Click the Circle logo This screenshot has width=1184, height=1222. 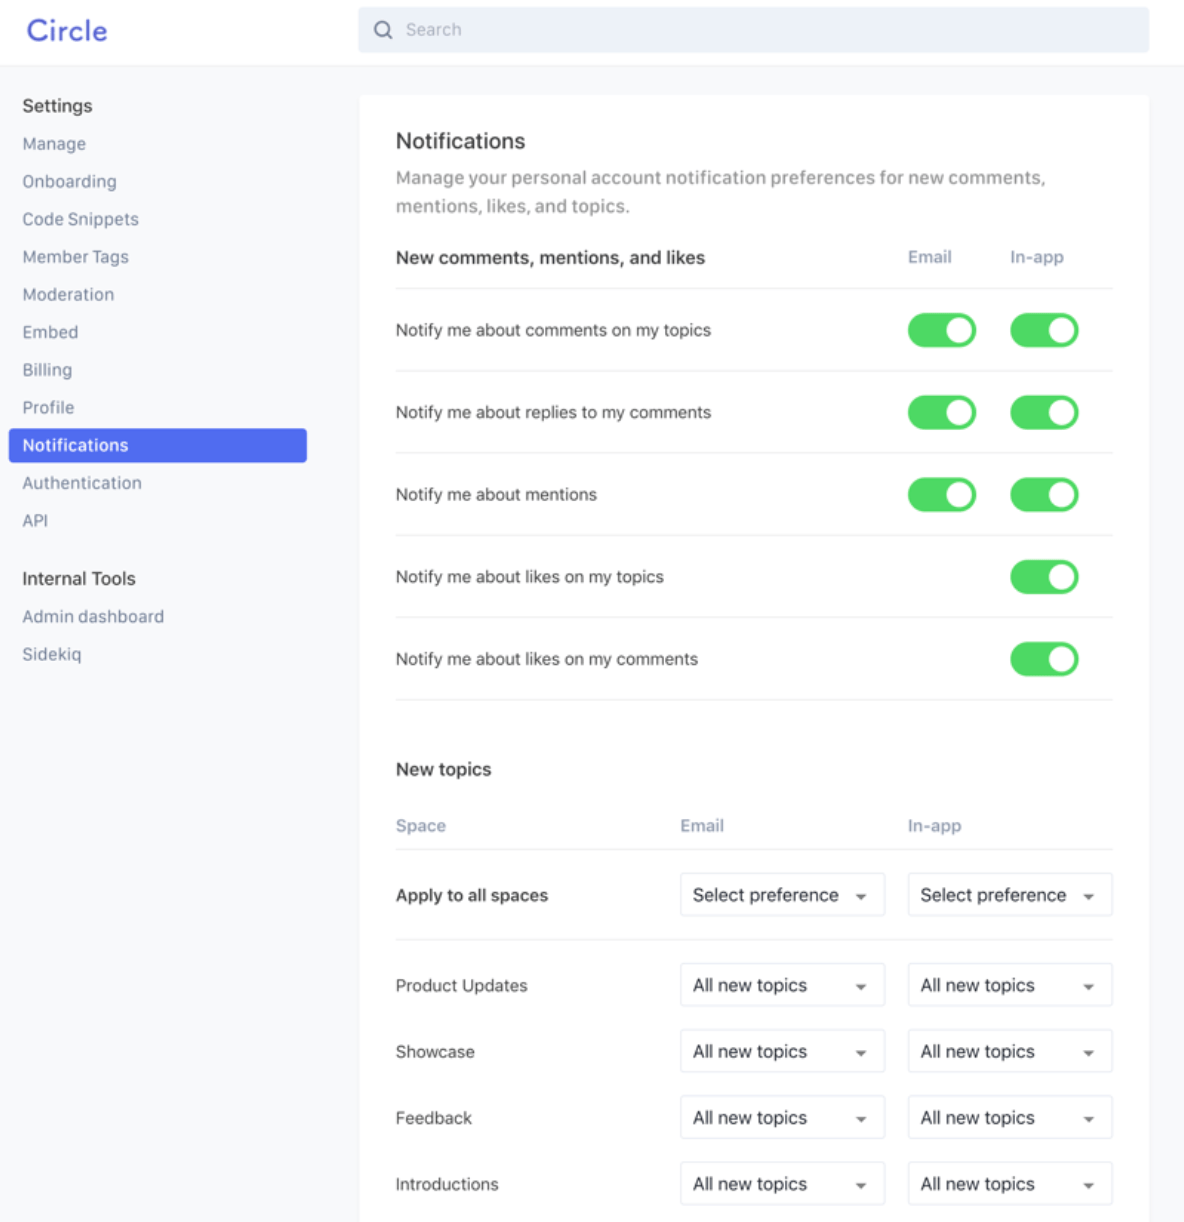click(x=66, y=30)
